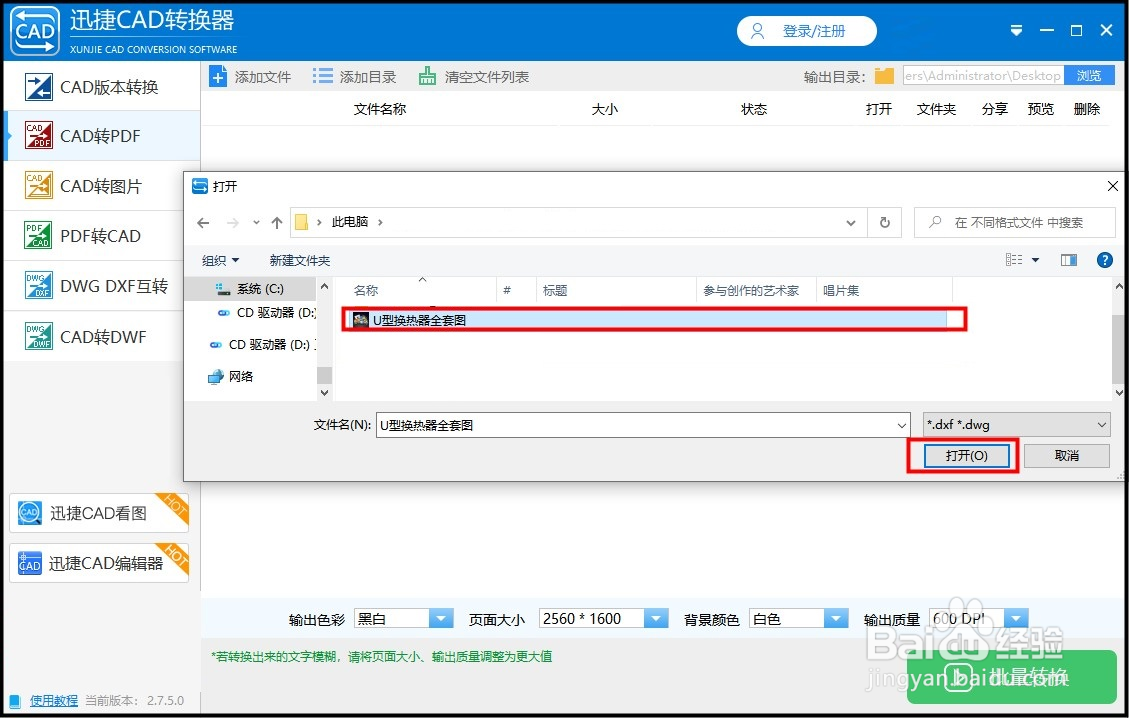This screenshot has width=1129, height=718.
Task: Click 新建文件夹 in the dialog
Action: click(300, 260)
